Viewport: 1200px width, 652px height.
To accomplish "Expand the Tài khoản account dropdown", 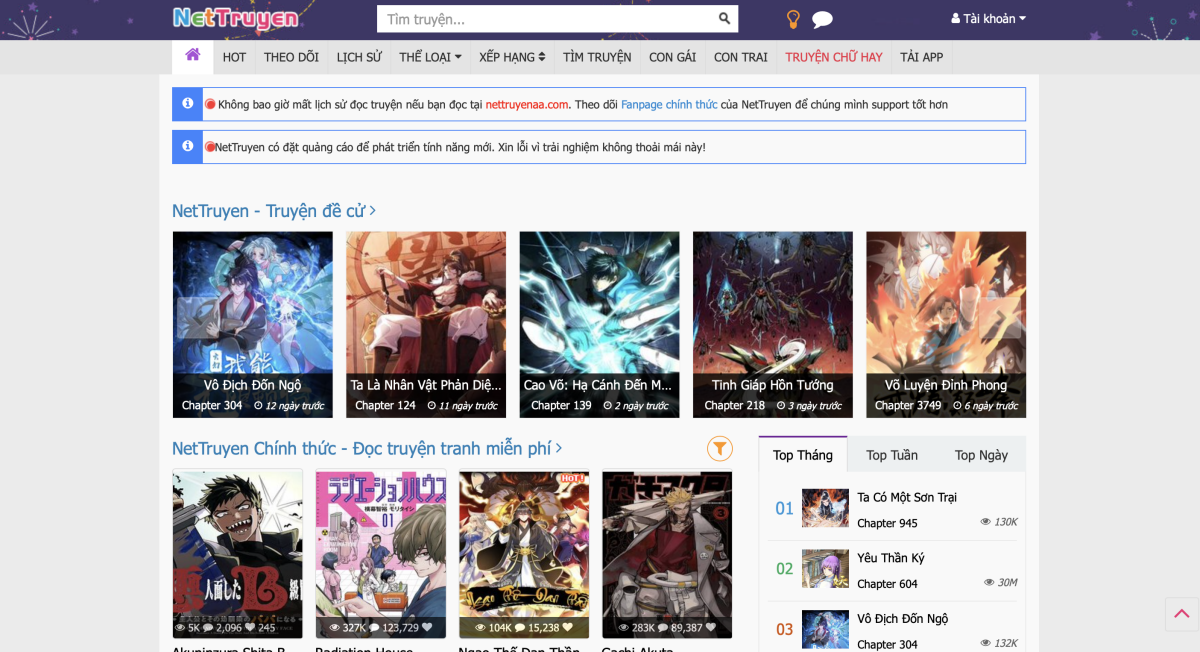I will click(988, 19).
